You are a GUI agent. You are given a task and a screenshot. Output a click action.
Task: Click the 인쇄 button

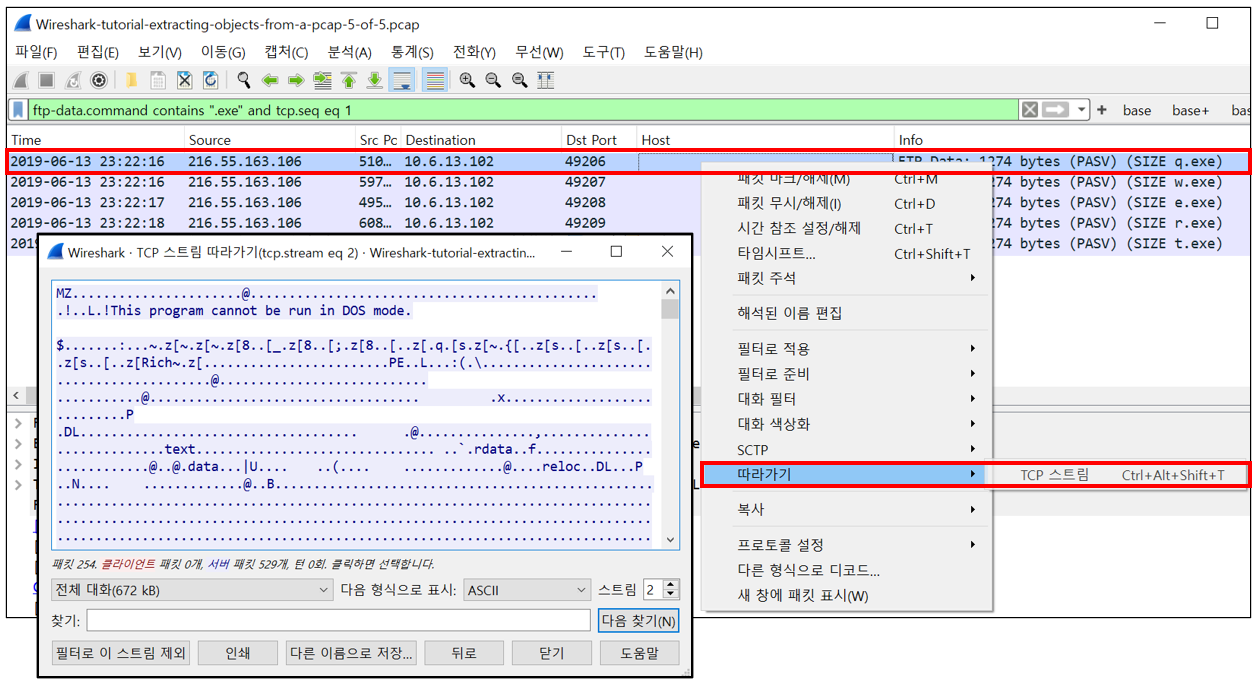237,653
